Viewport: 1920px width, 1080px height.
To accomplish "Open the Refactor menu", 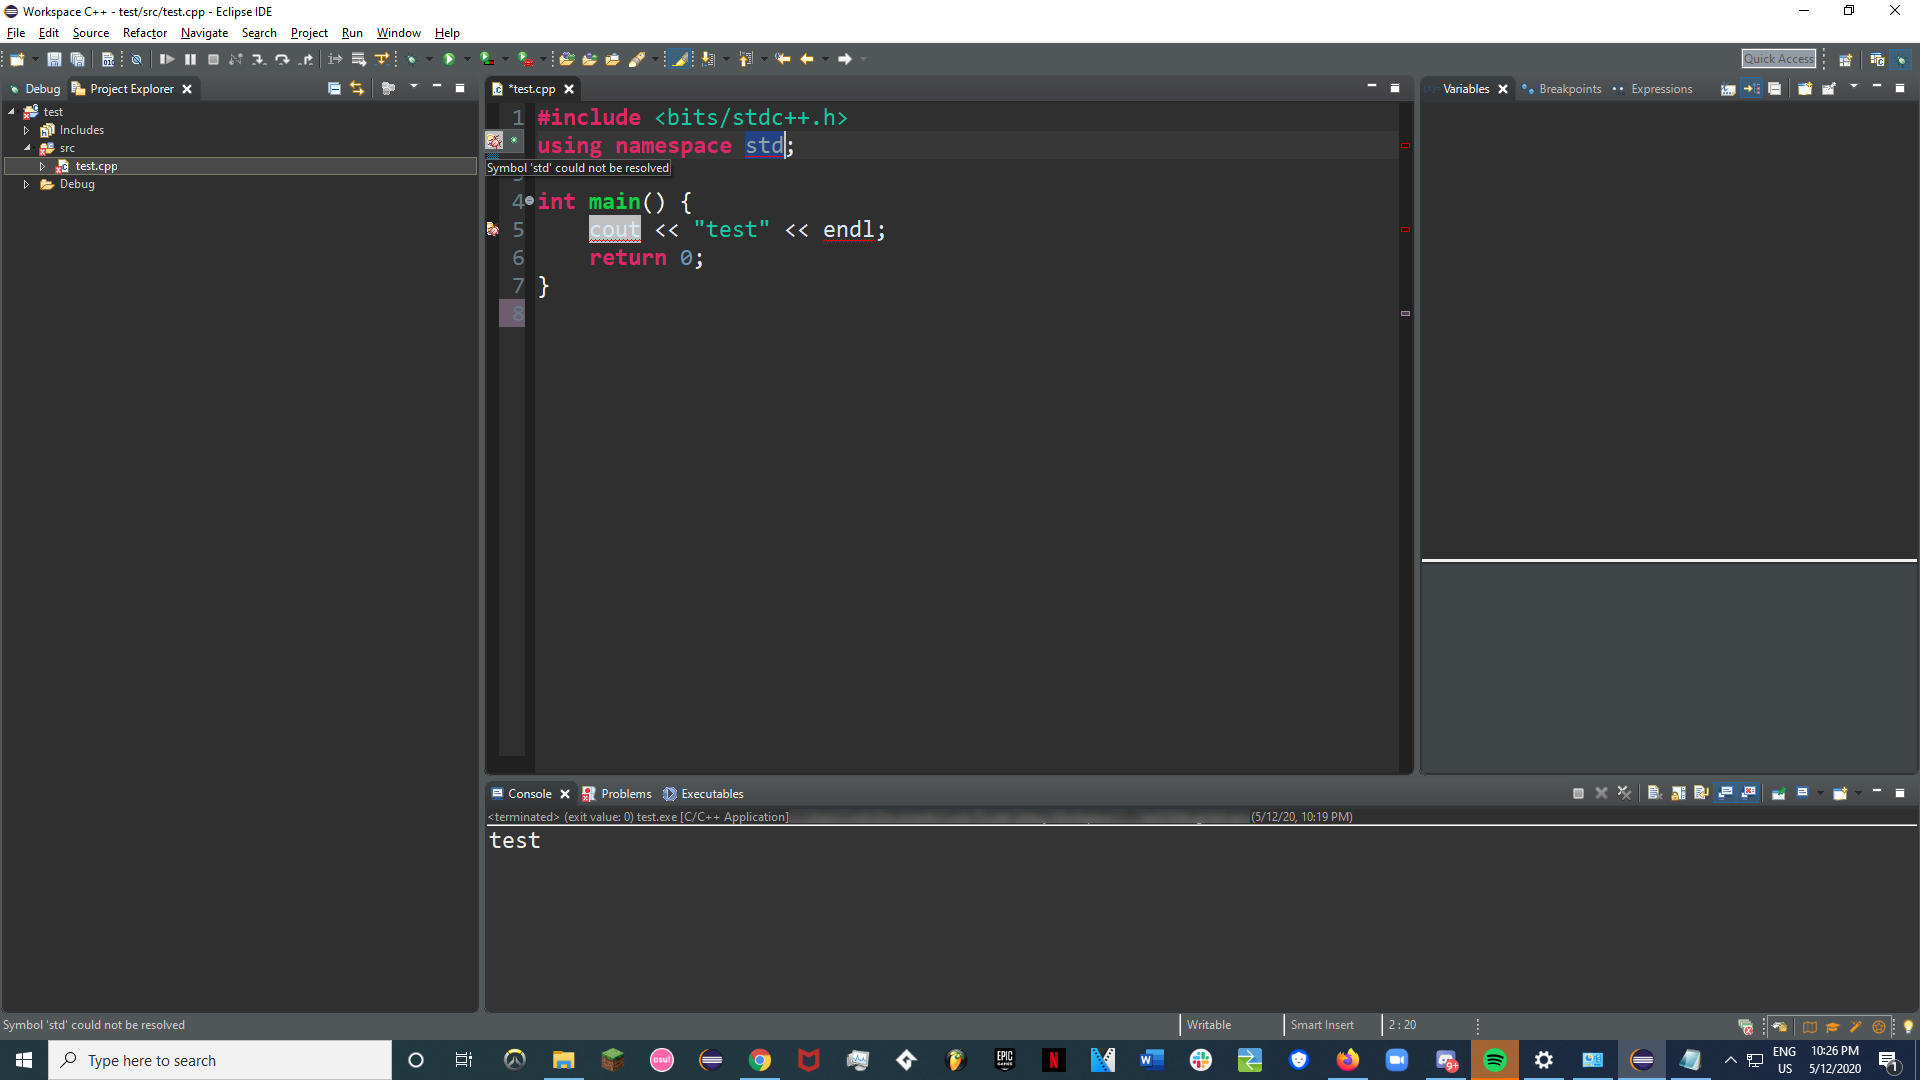I will pos(145,33).
